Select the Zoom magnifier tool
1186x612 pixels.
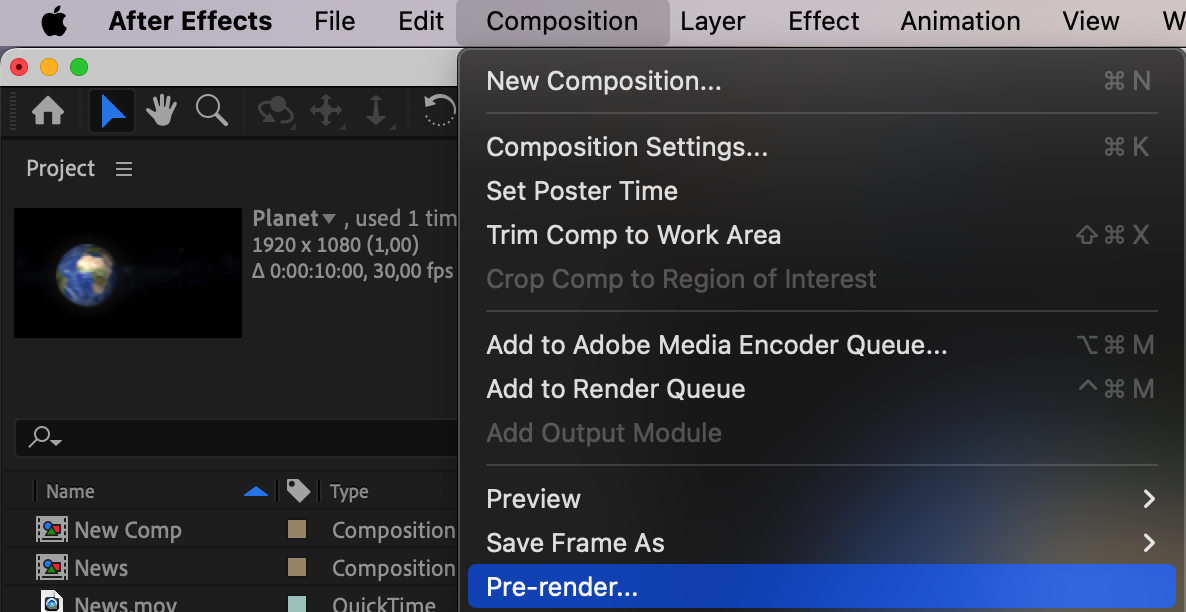(211, 111)
